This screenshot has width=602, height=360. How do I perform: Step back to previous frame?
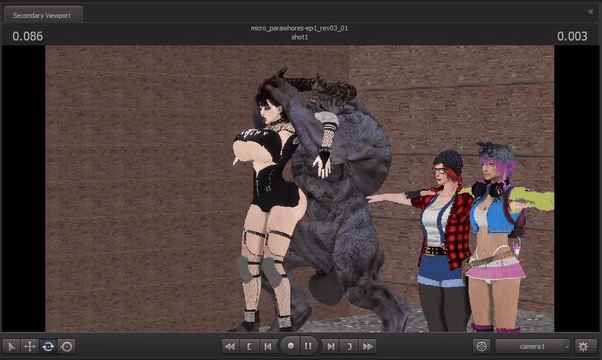click(268, 347)
